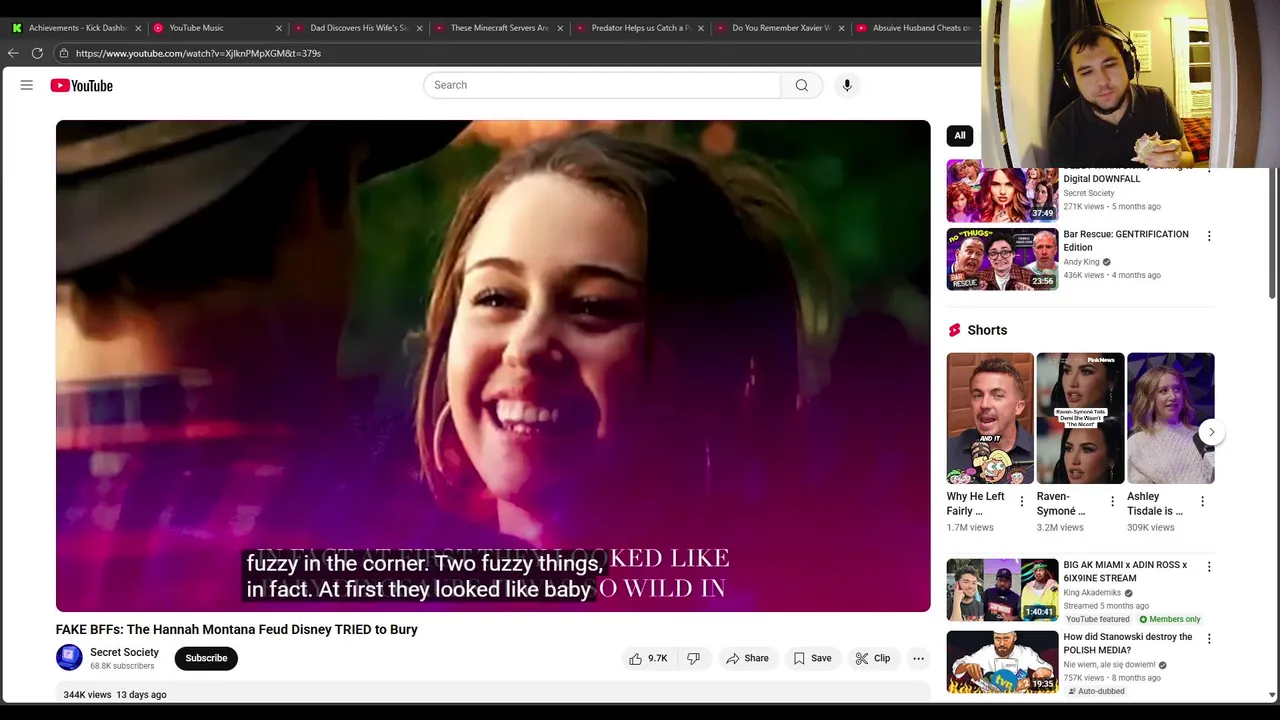Show next Shorts with arrow chevron
The width and height of the screenshot is (1280, 720).
(1211, 433)
